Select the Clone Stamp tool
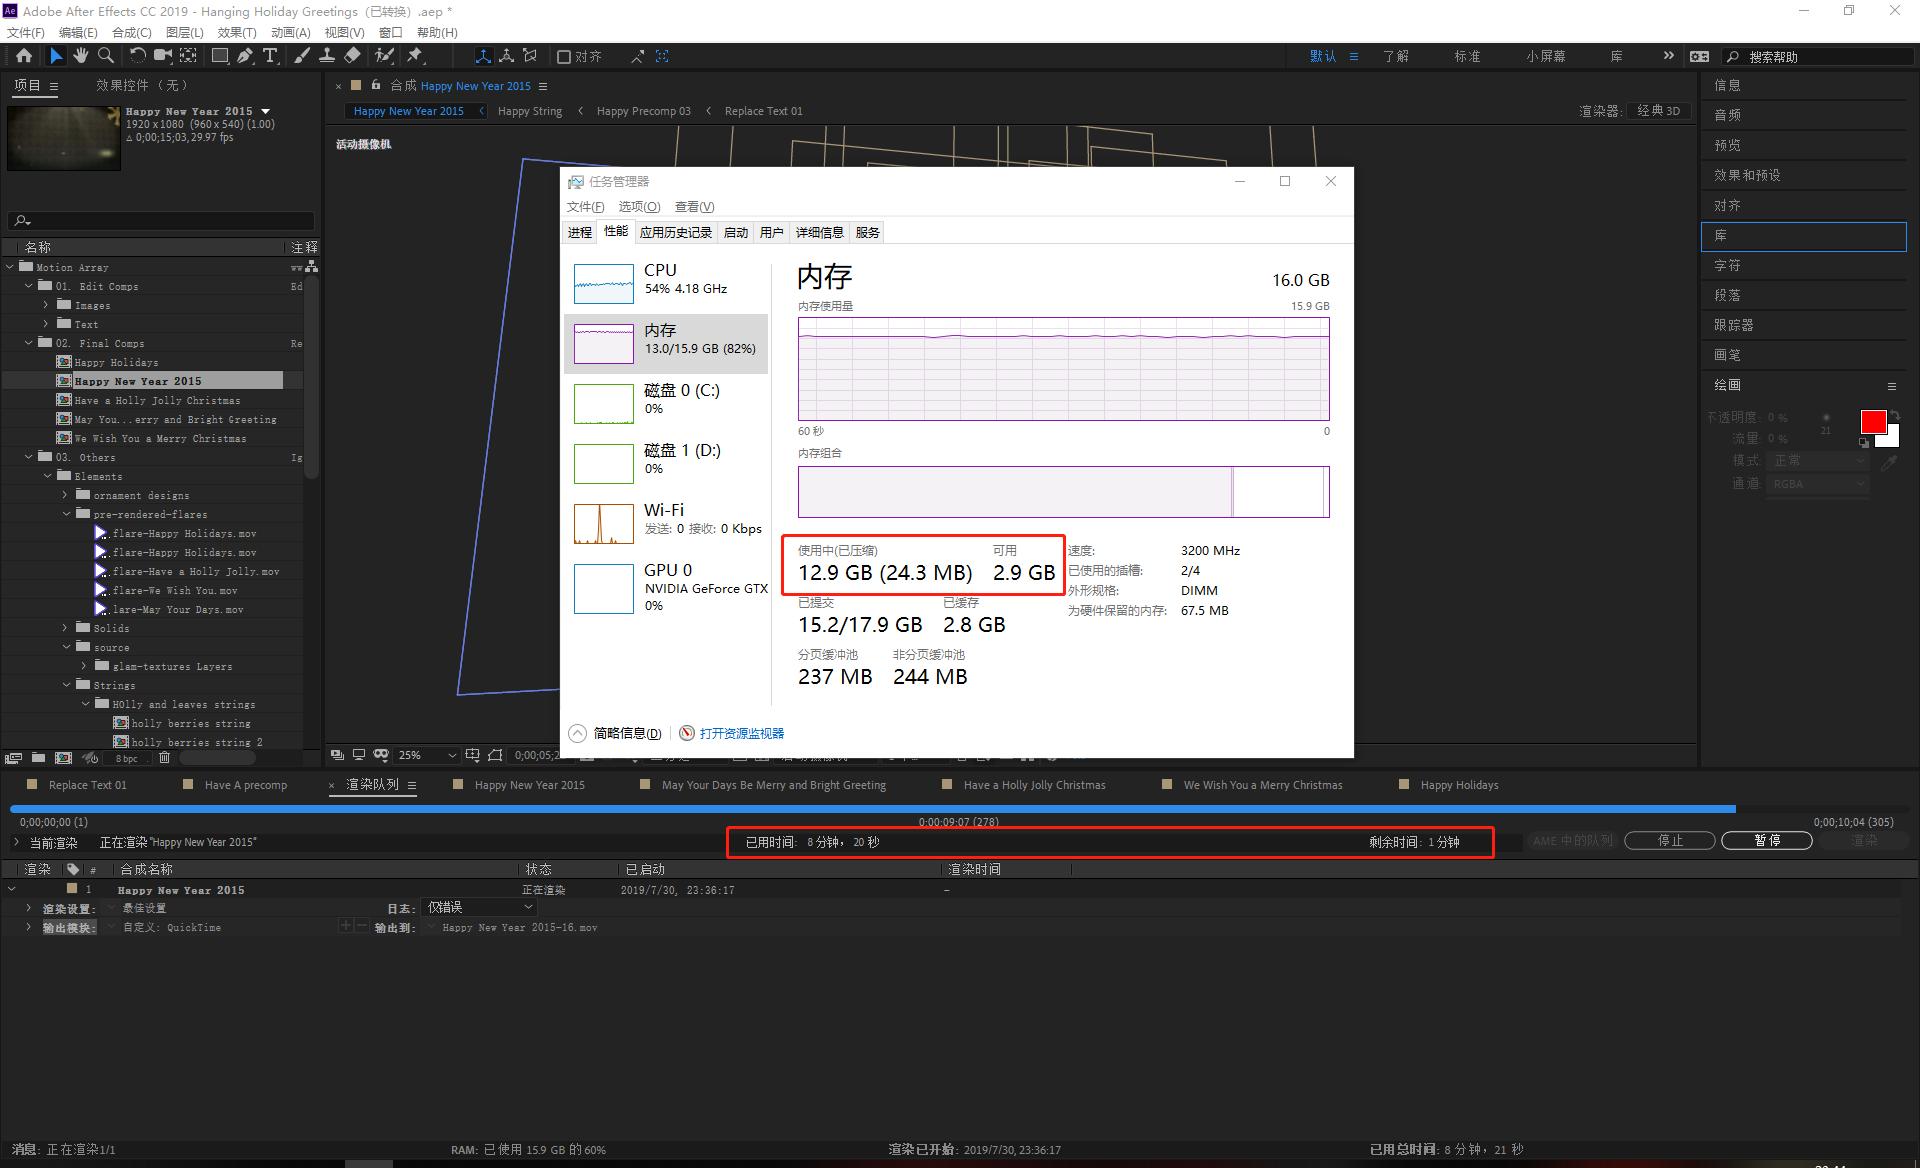1920x1168 pixels. pos(326,56)
